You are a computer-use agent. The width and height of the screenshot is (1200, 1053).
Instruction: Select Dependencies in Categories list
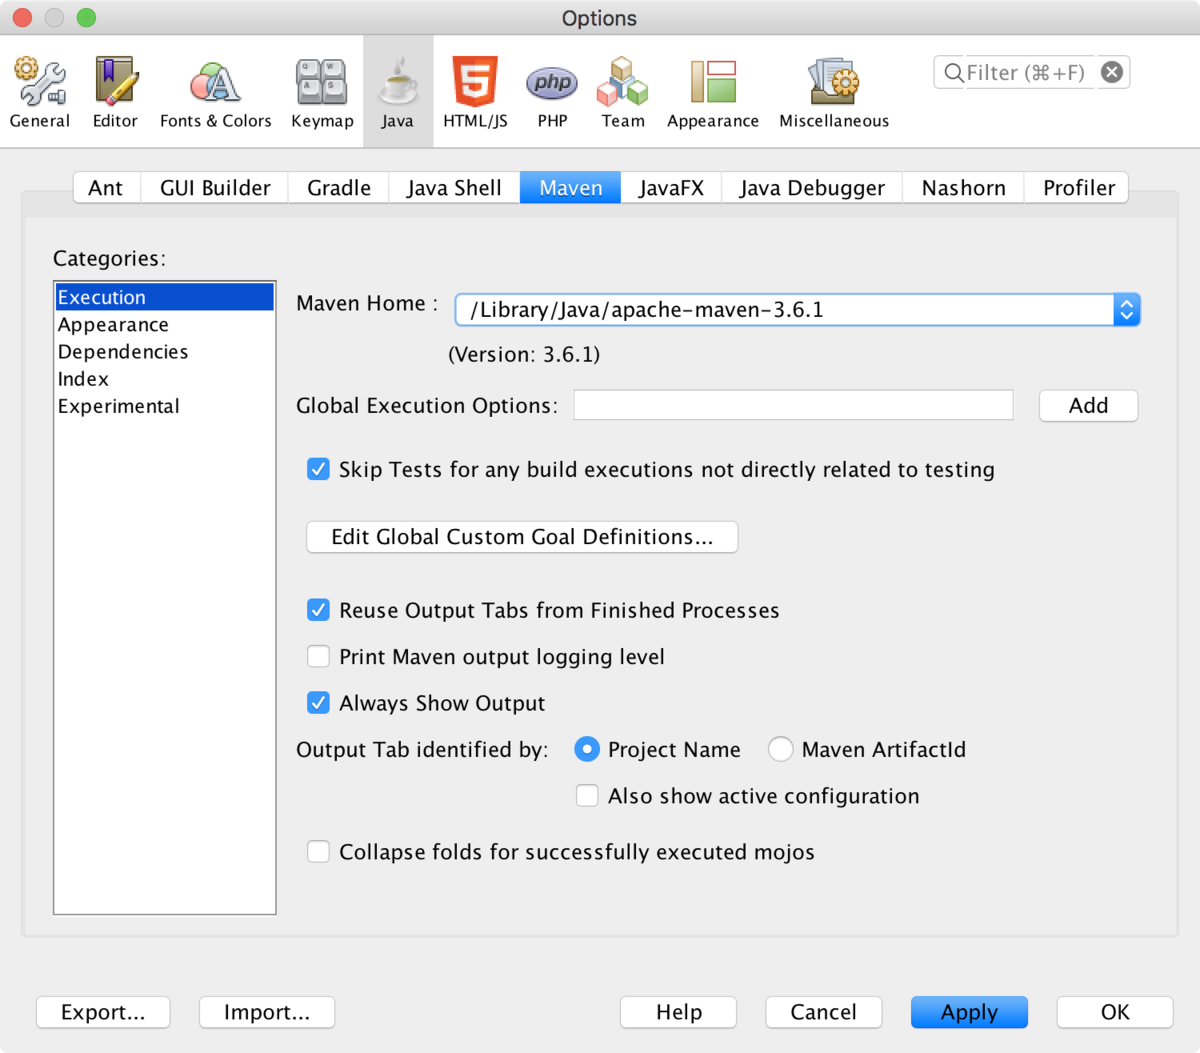(x=164, y=352)
